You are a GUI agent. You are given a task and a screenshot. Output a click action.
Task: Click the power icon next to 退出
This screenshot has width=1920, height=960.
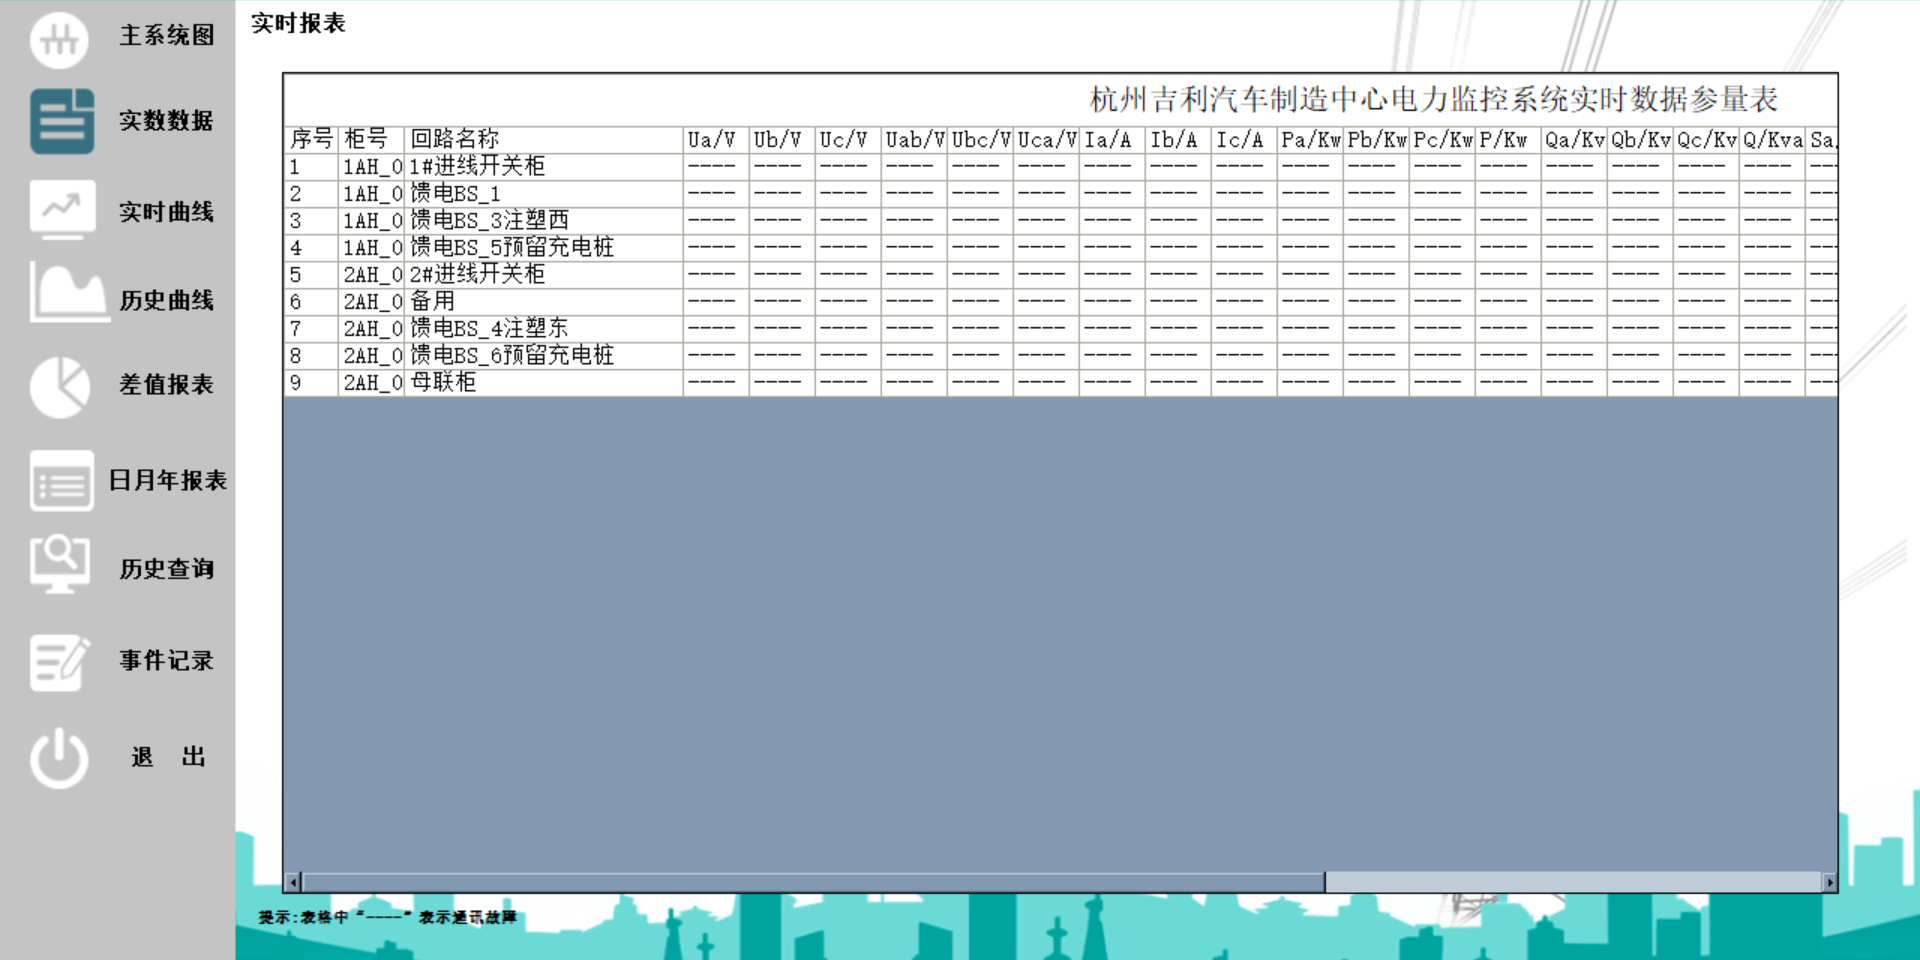60,756
